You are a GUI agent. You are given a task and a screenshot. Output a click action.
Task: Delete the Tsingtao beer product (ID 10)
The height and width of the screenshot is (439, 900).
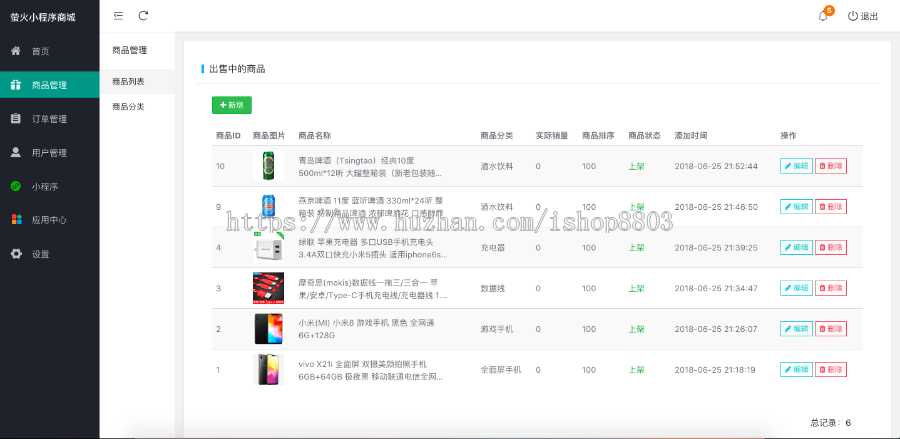click(831, 166)
